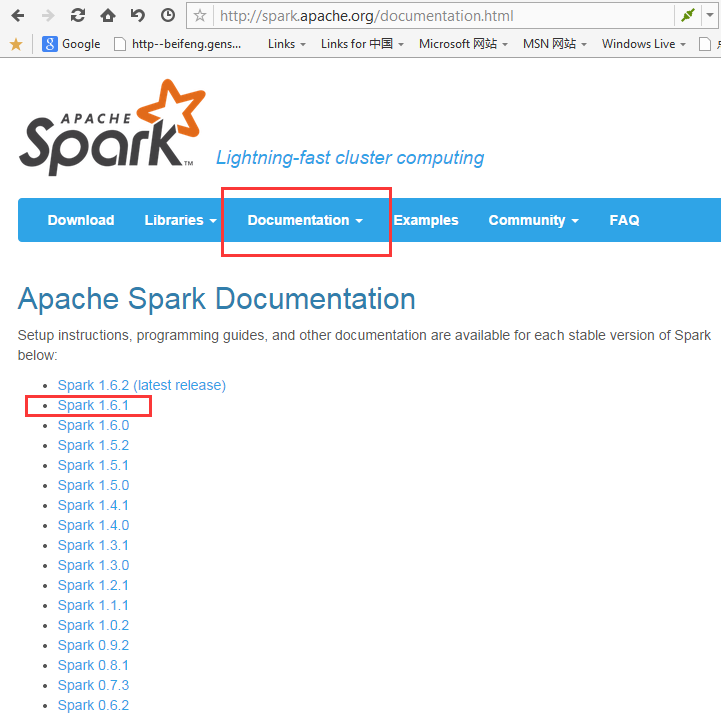Open the address bar dropdown arrow
This screenshot has height=722, width=721.
point(710,16)
